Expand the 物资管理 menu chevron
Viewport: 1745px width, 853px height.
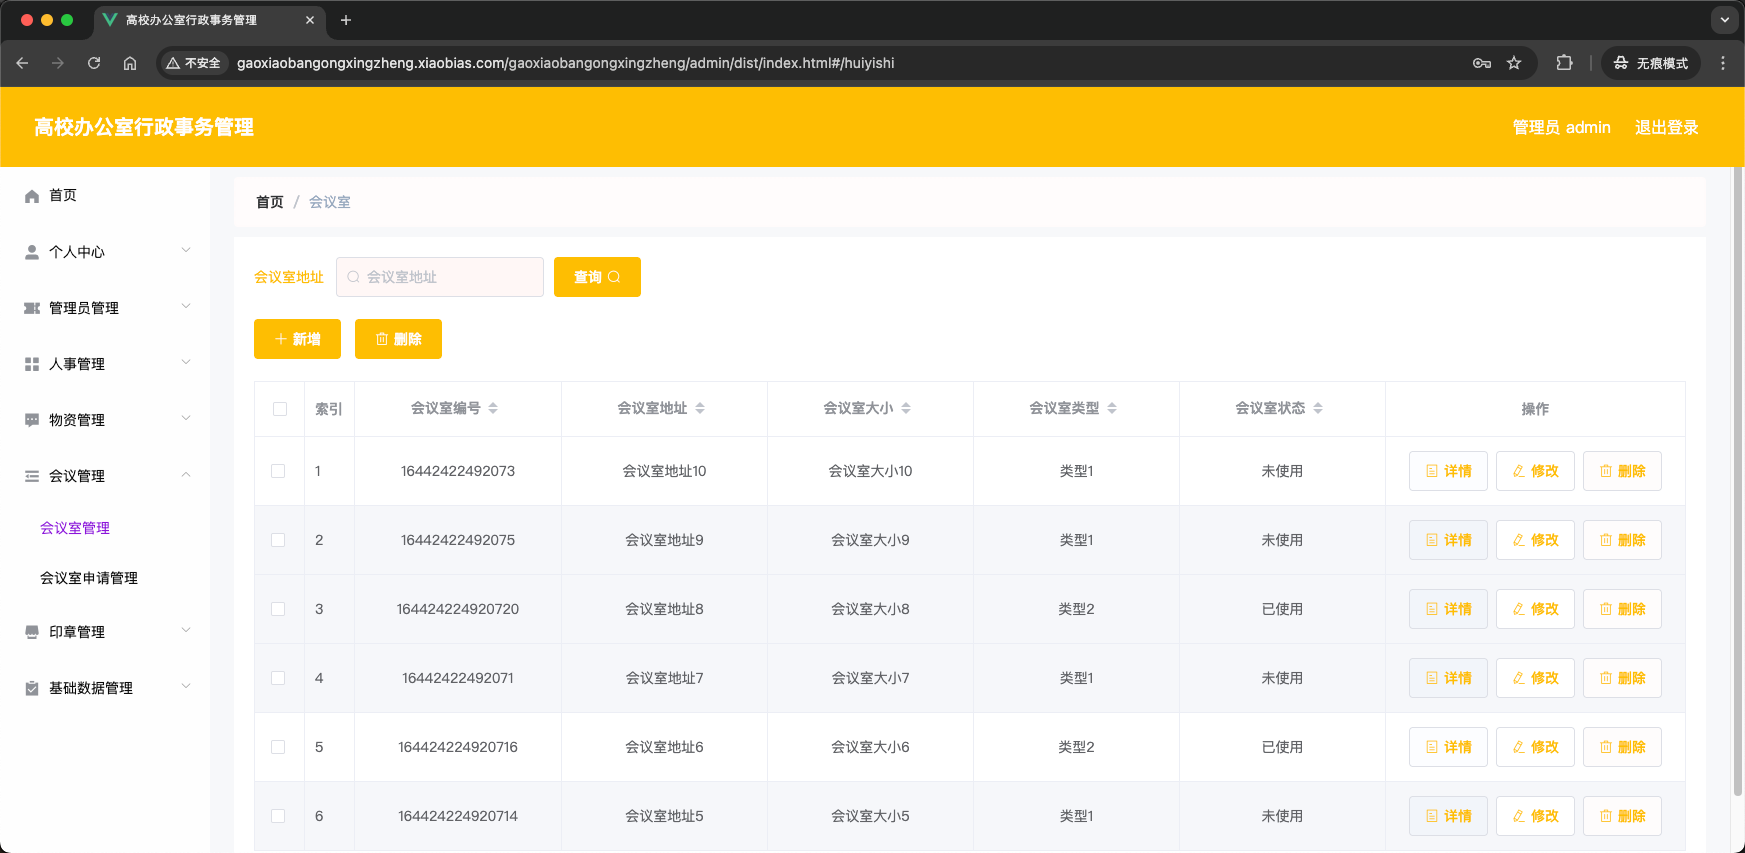[x=186, y=419]
